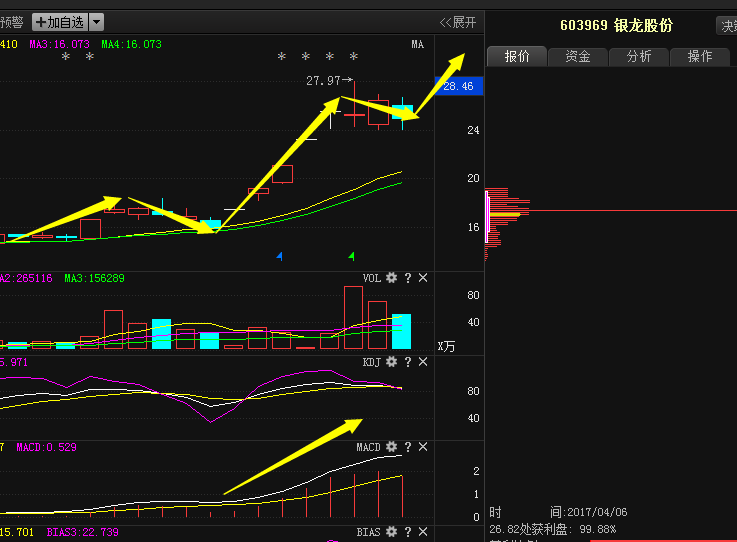
Task: Switch to the 资金 tab
Action: coord(578,56)
